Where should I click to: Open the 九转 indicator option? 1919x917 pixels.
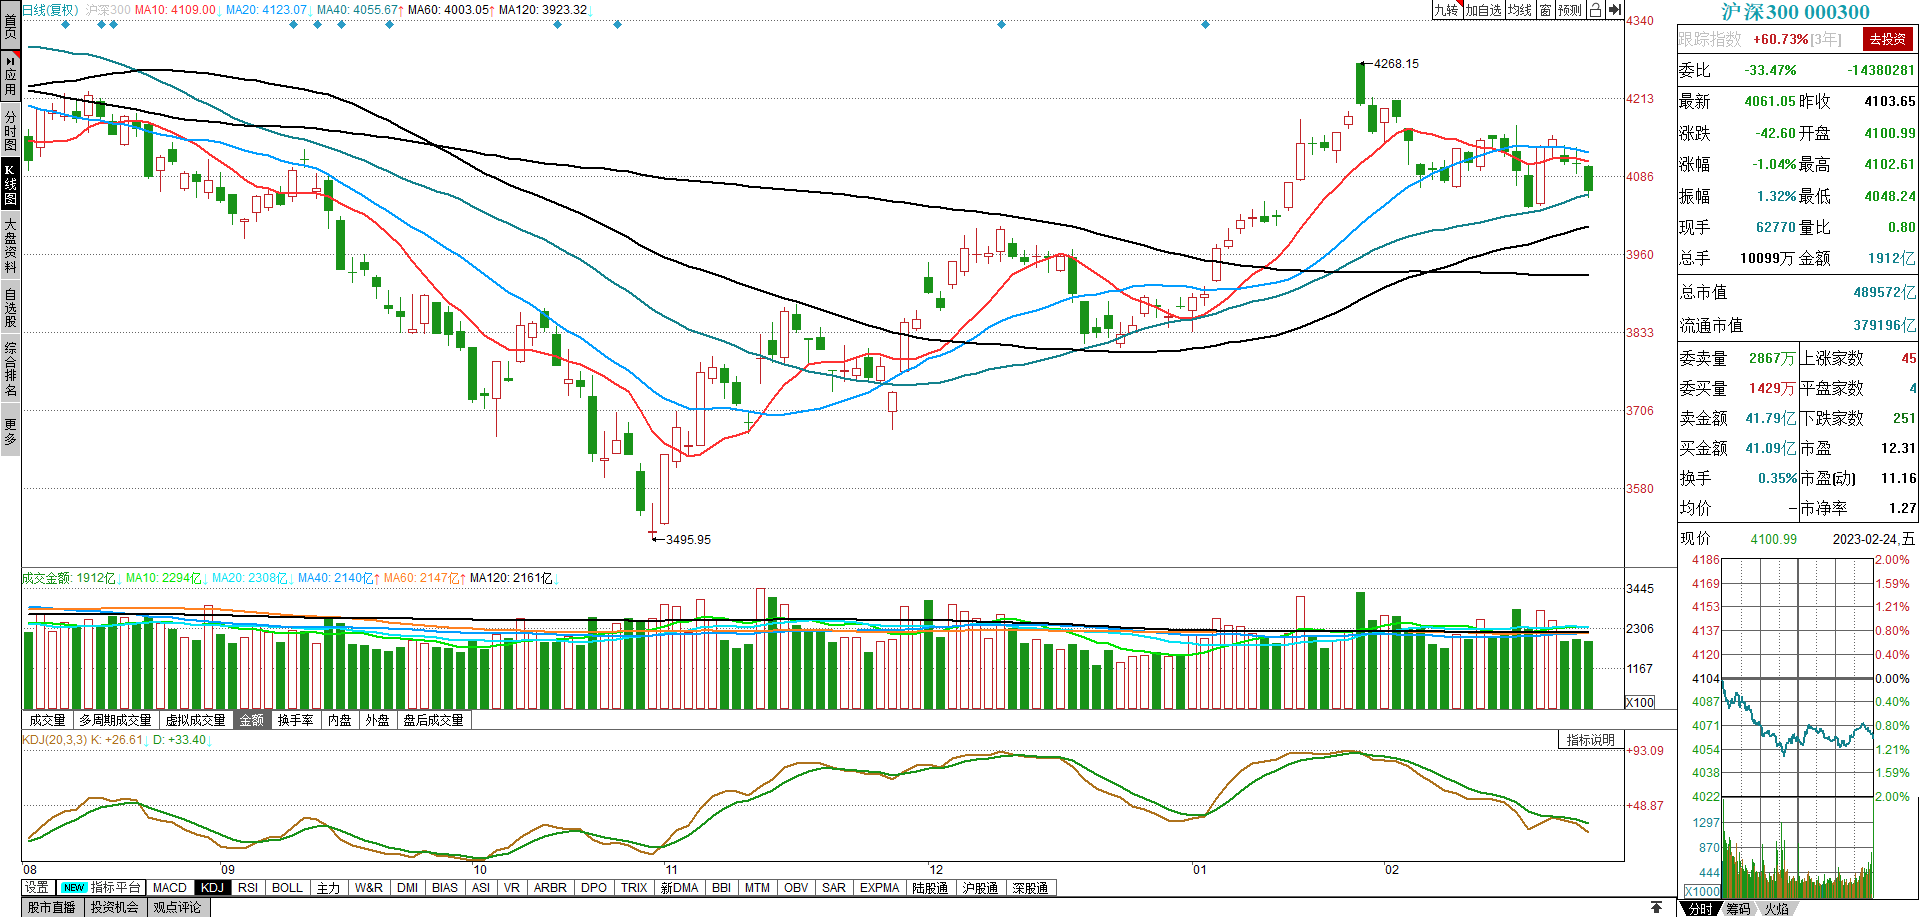1446,10
